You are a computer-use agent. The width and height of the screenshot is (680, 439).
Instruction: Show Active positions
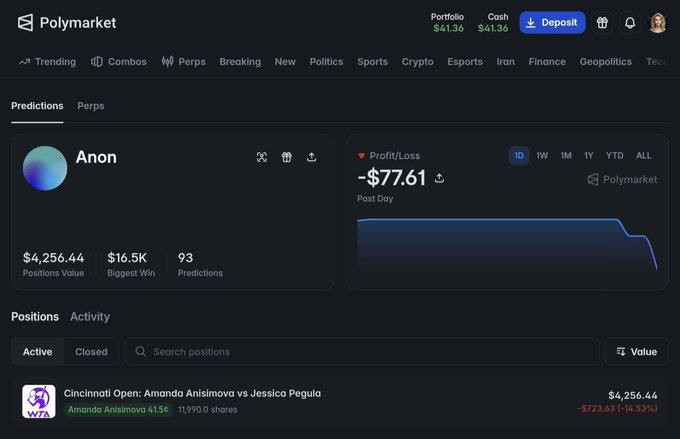pyautogui.click(x=38, y=351)
